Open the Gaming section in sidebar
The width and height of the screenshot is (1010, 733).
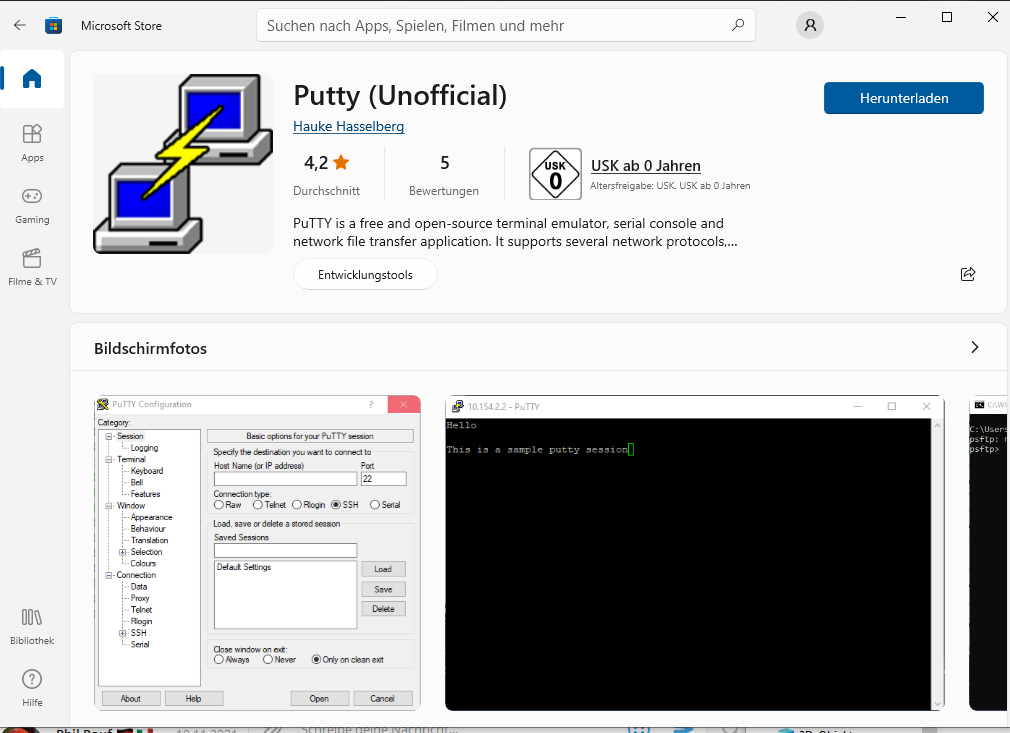tap(32, 205)
